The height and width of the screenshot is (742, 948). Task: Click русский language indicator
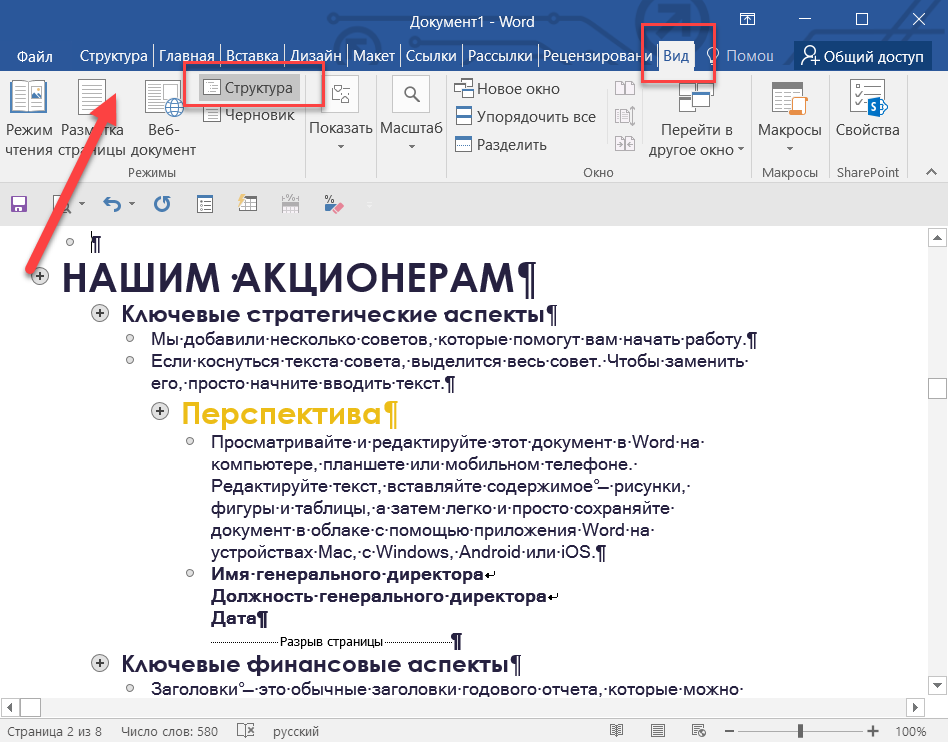[296, 732]
